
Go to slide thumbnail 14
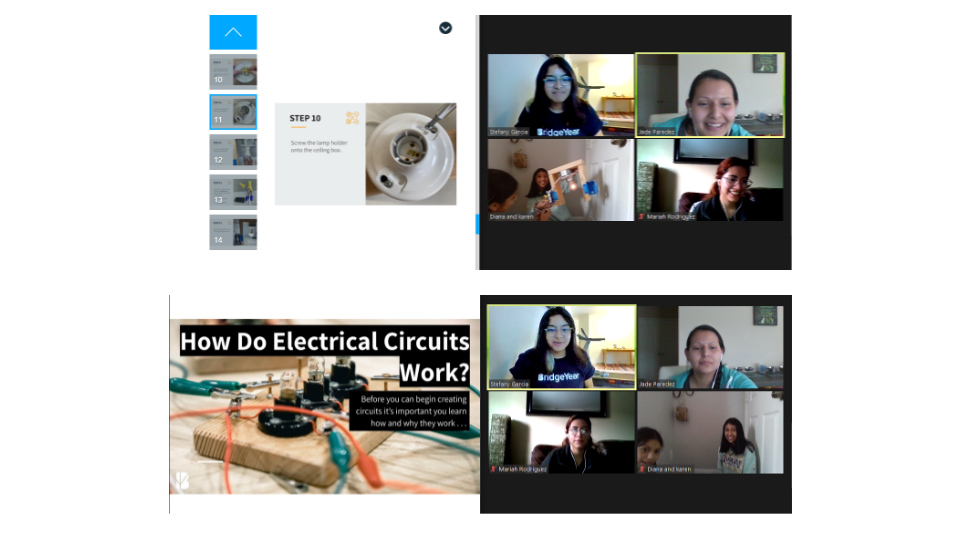(233, 232)
